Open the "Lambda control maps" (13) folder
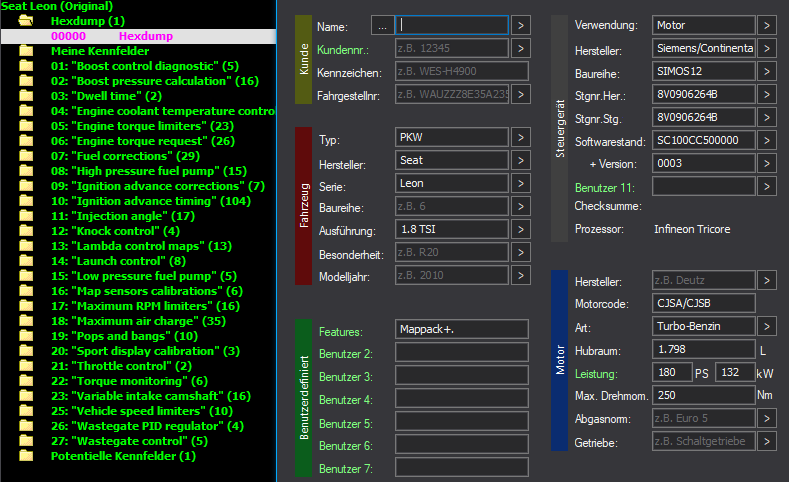This screenshot has width=789, height=482. coord(141,246)
